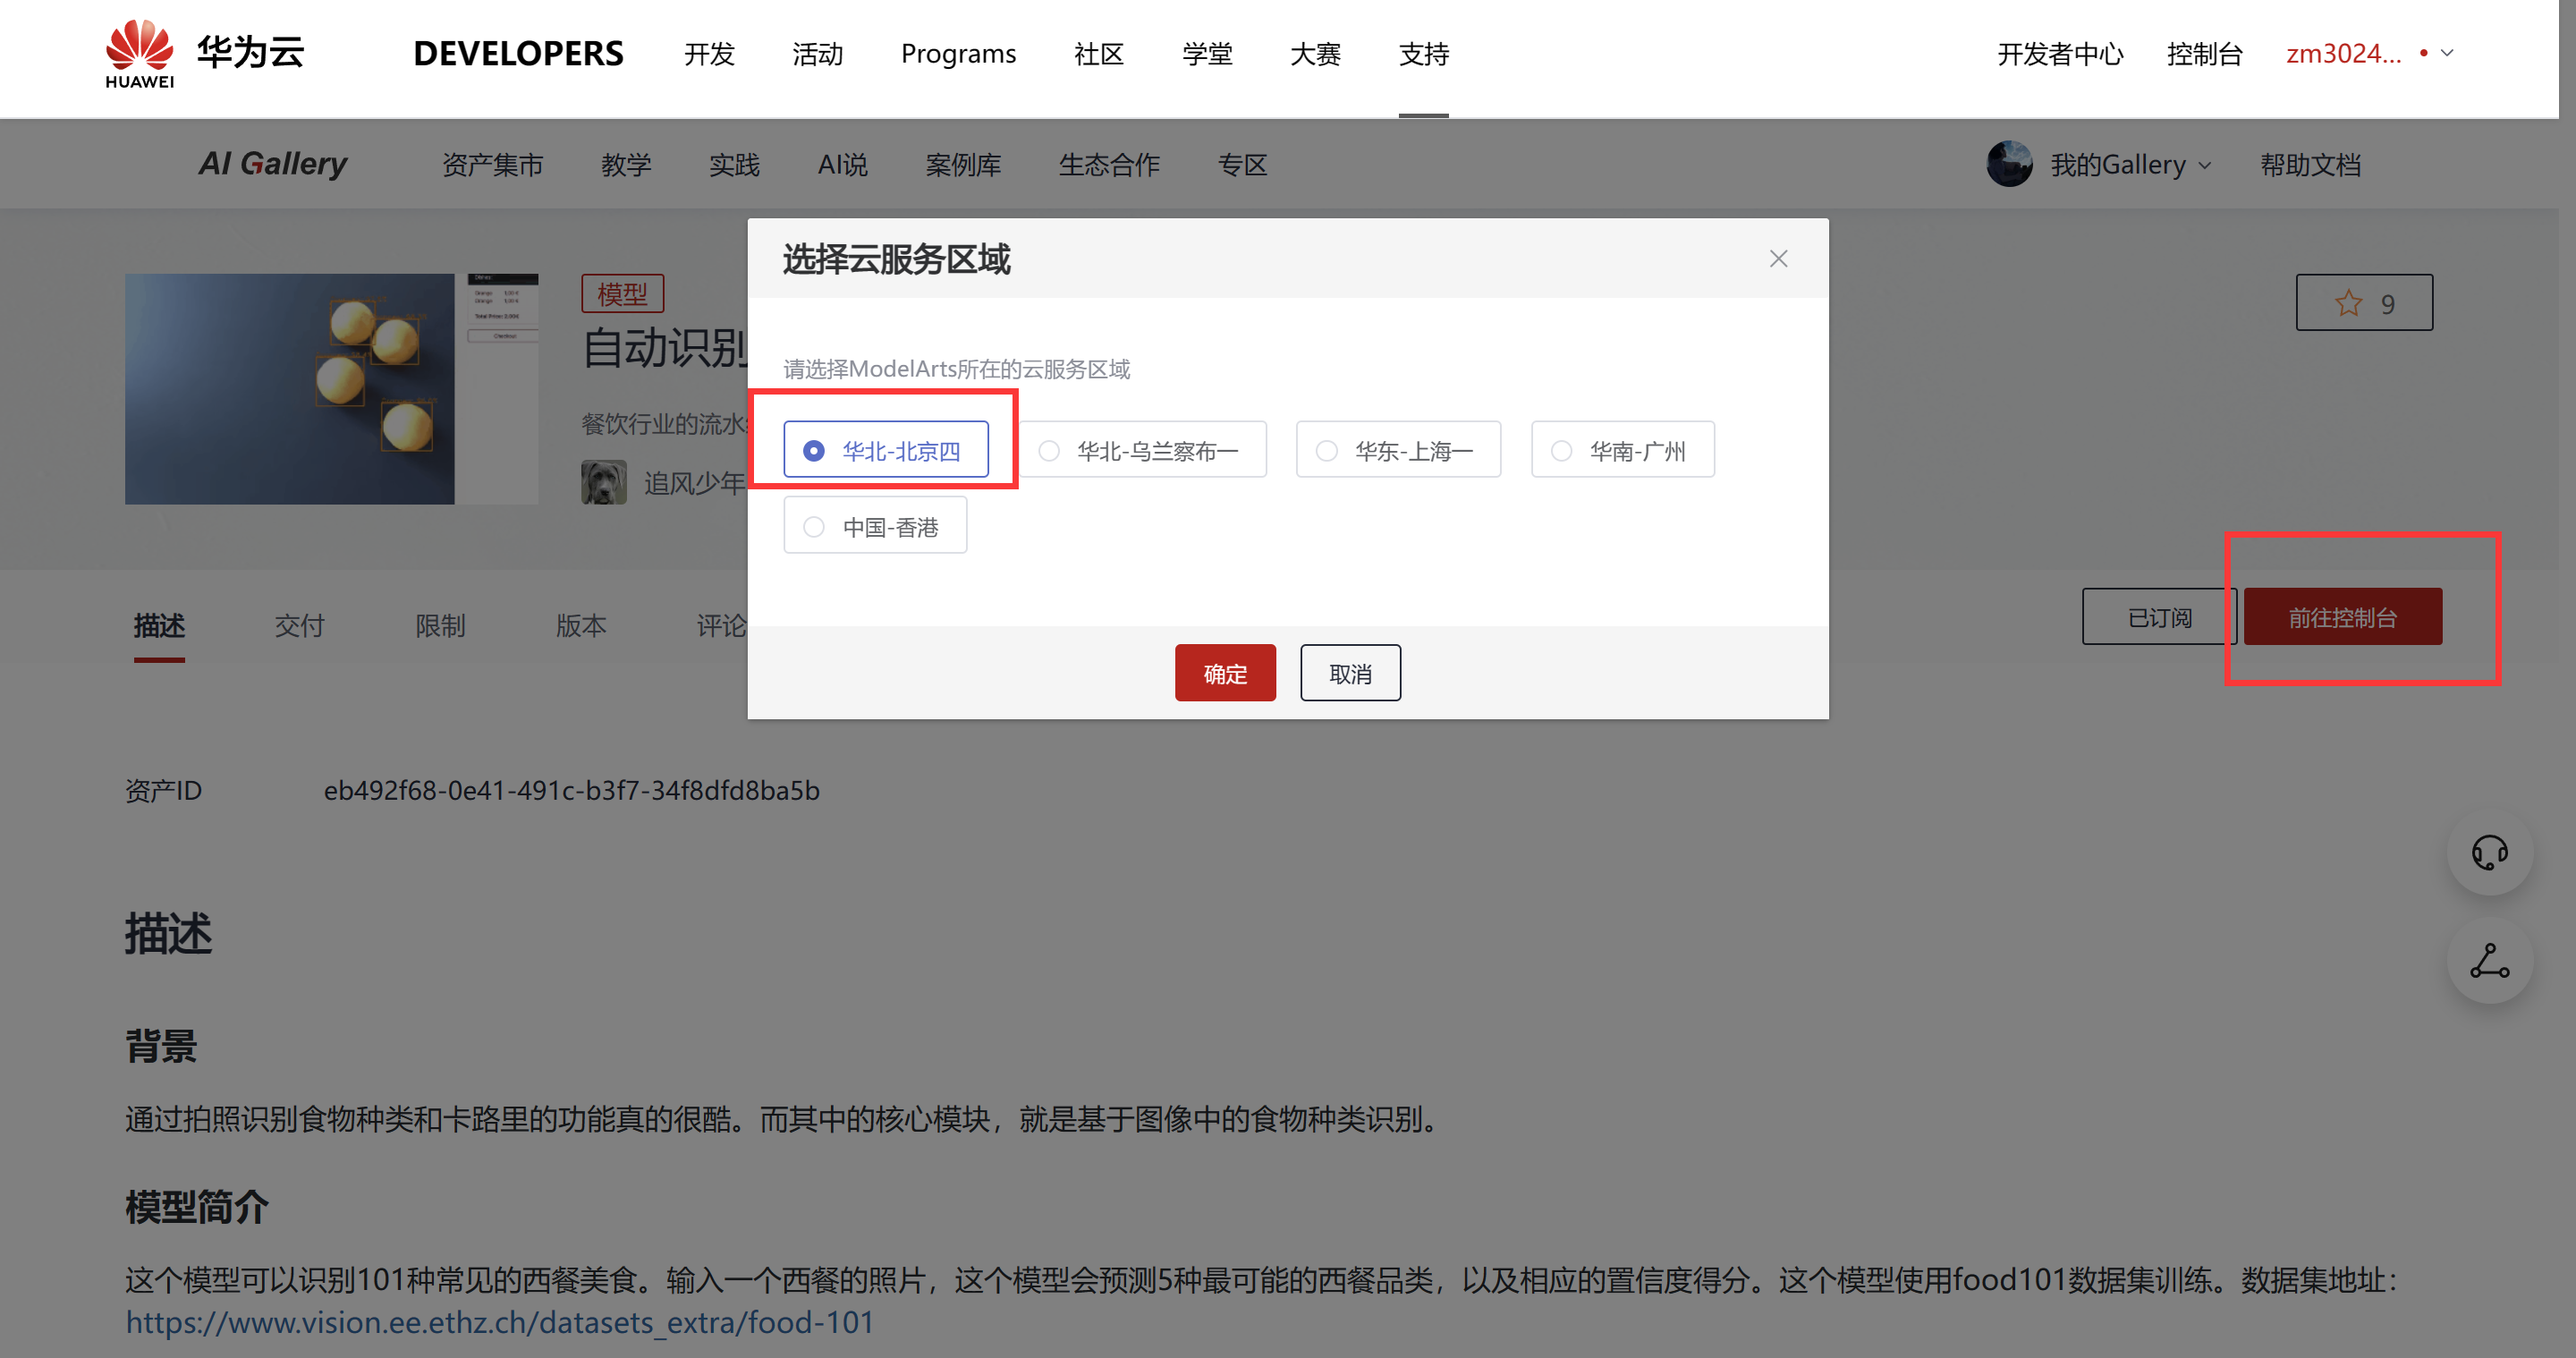Open the food-101 dataset link
Image resolution: width=2576 pixels, height=1358 pixels.
point(499,1323)
